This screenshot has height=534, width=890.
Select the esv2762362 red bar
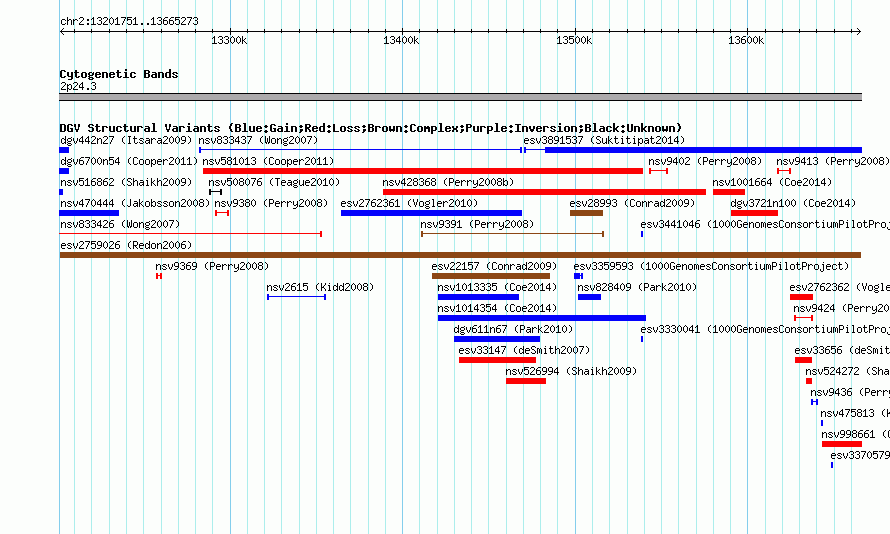[x=801, y=297]
